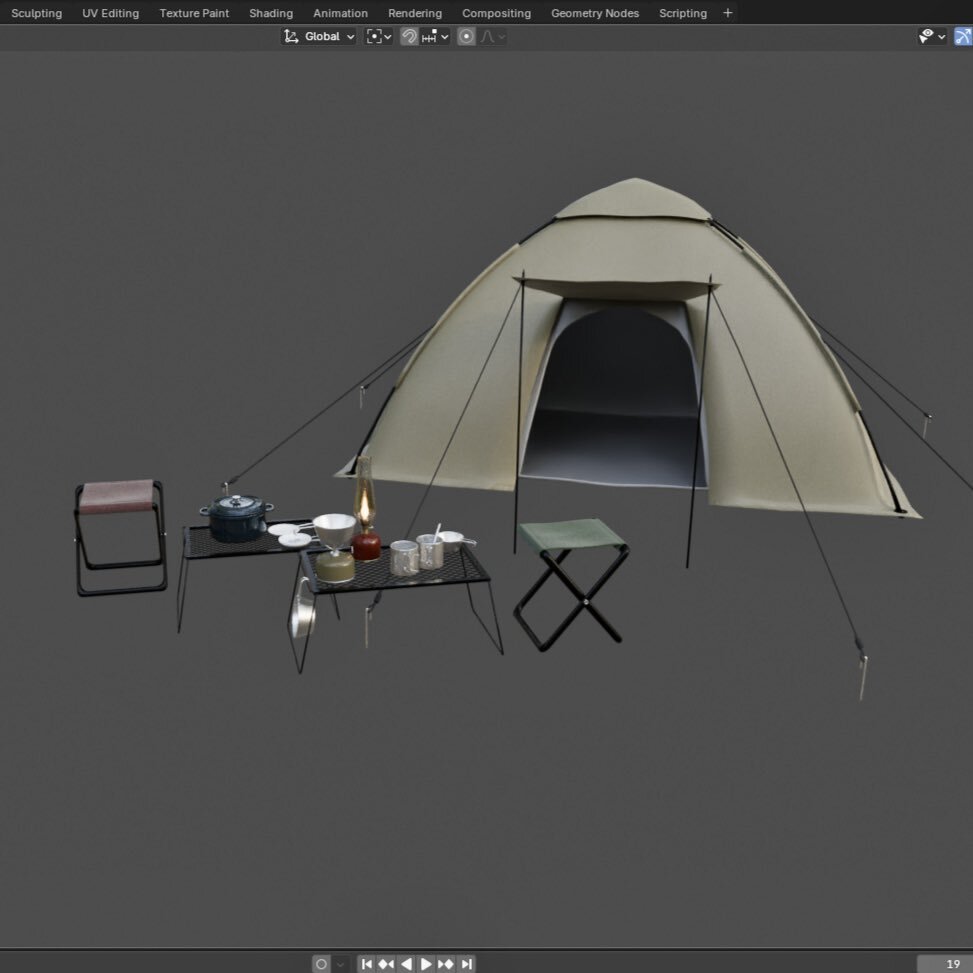This screenshot has height=973, width=973.
Task: Open the Shading workspace tab
Action: (x=271, y=13)
